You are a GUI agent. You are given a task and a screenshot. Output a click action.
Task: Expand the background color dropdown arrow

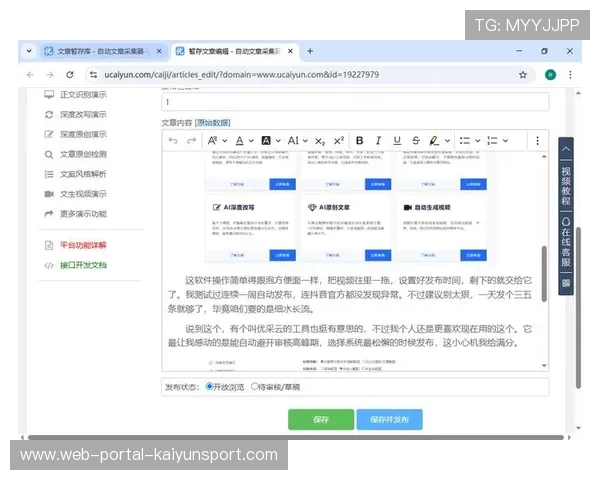point(278,141)
